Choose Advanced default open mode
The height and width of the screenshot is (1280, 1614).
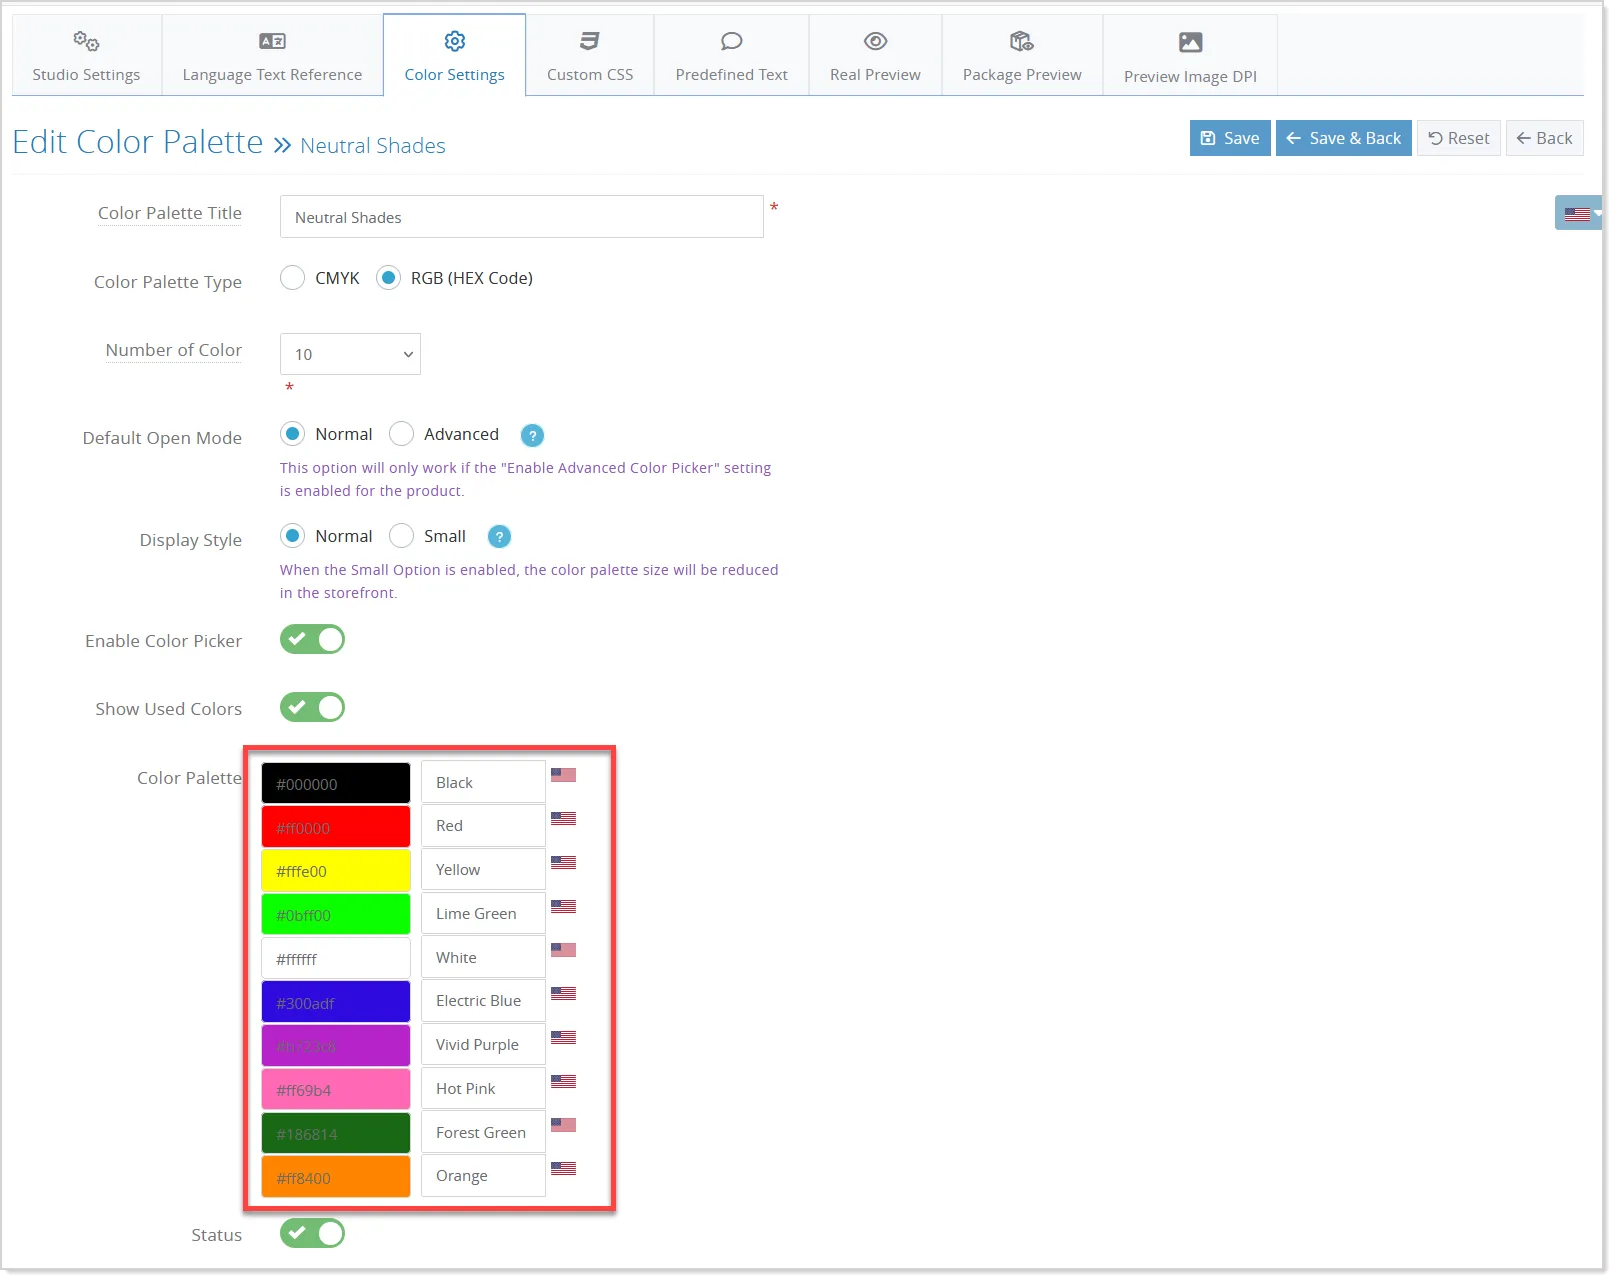click(401, 434)
